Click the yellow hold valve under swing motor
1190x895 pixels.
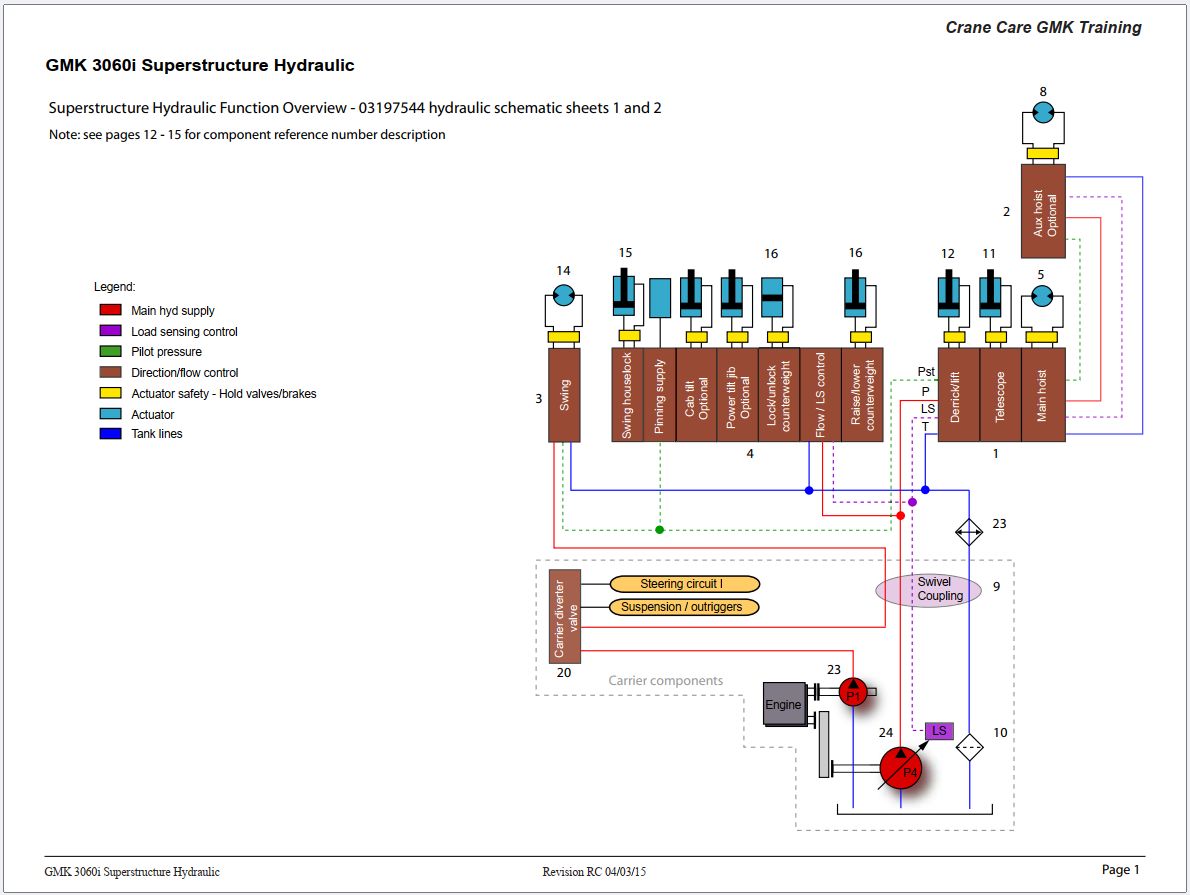point(563,337)
